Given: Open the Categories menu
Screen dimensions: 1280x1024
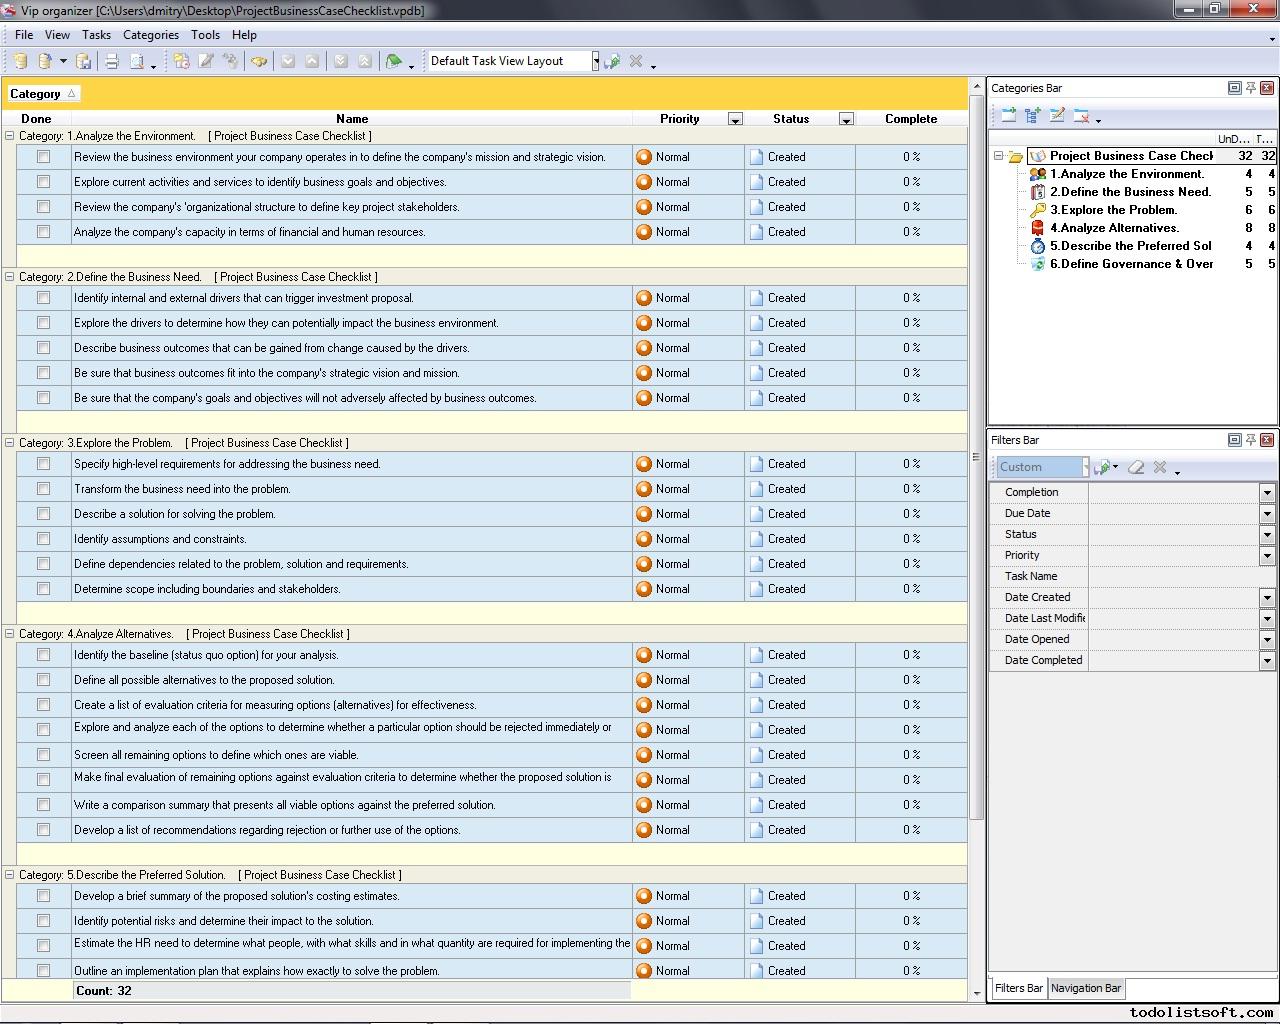Looking at the screenshot, I should point(150,34).
